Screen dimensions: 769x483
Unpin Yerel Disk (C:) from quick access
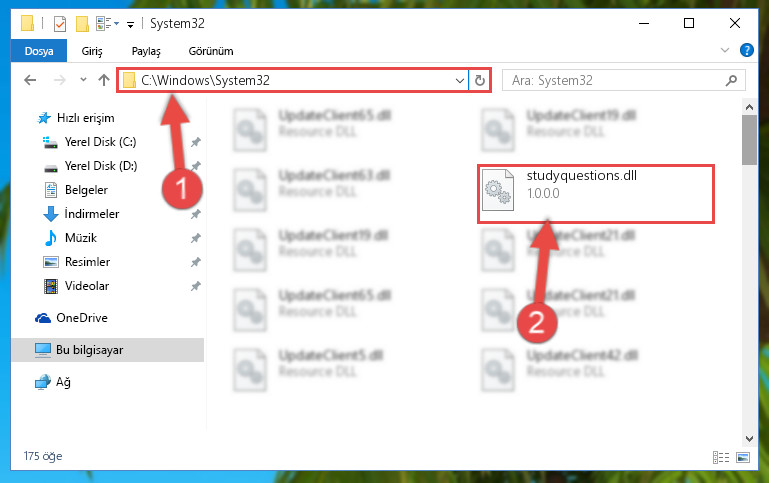[195, 142]
